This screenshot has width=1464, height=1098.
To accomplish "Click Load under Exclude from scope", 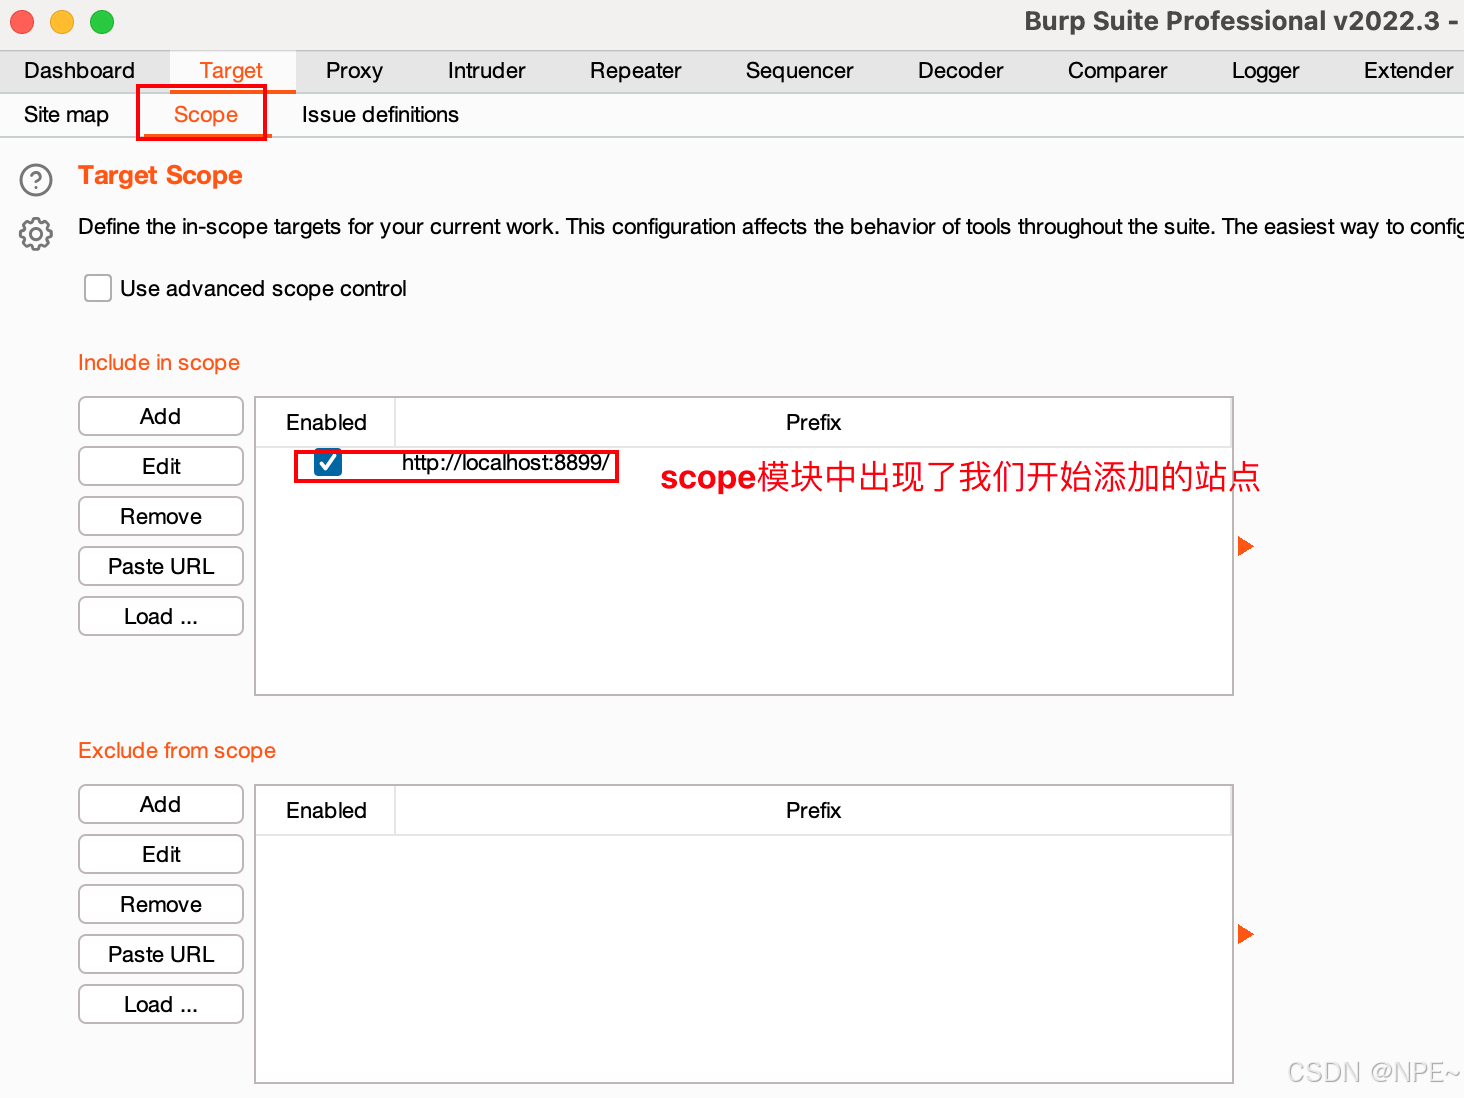I will [161, 1004].
